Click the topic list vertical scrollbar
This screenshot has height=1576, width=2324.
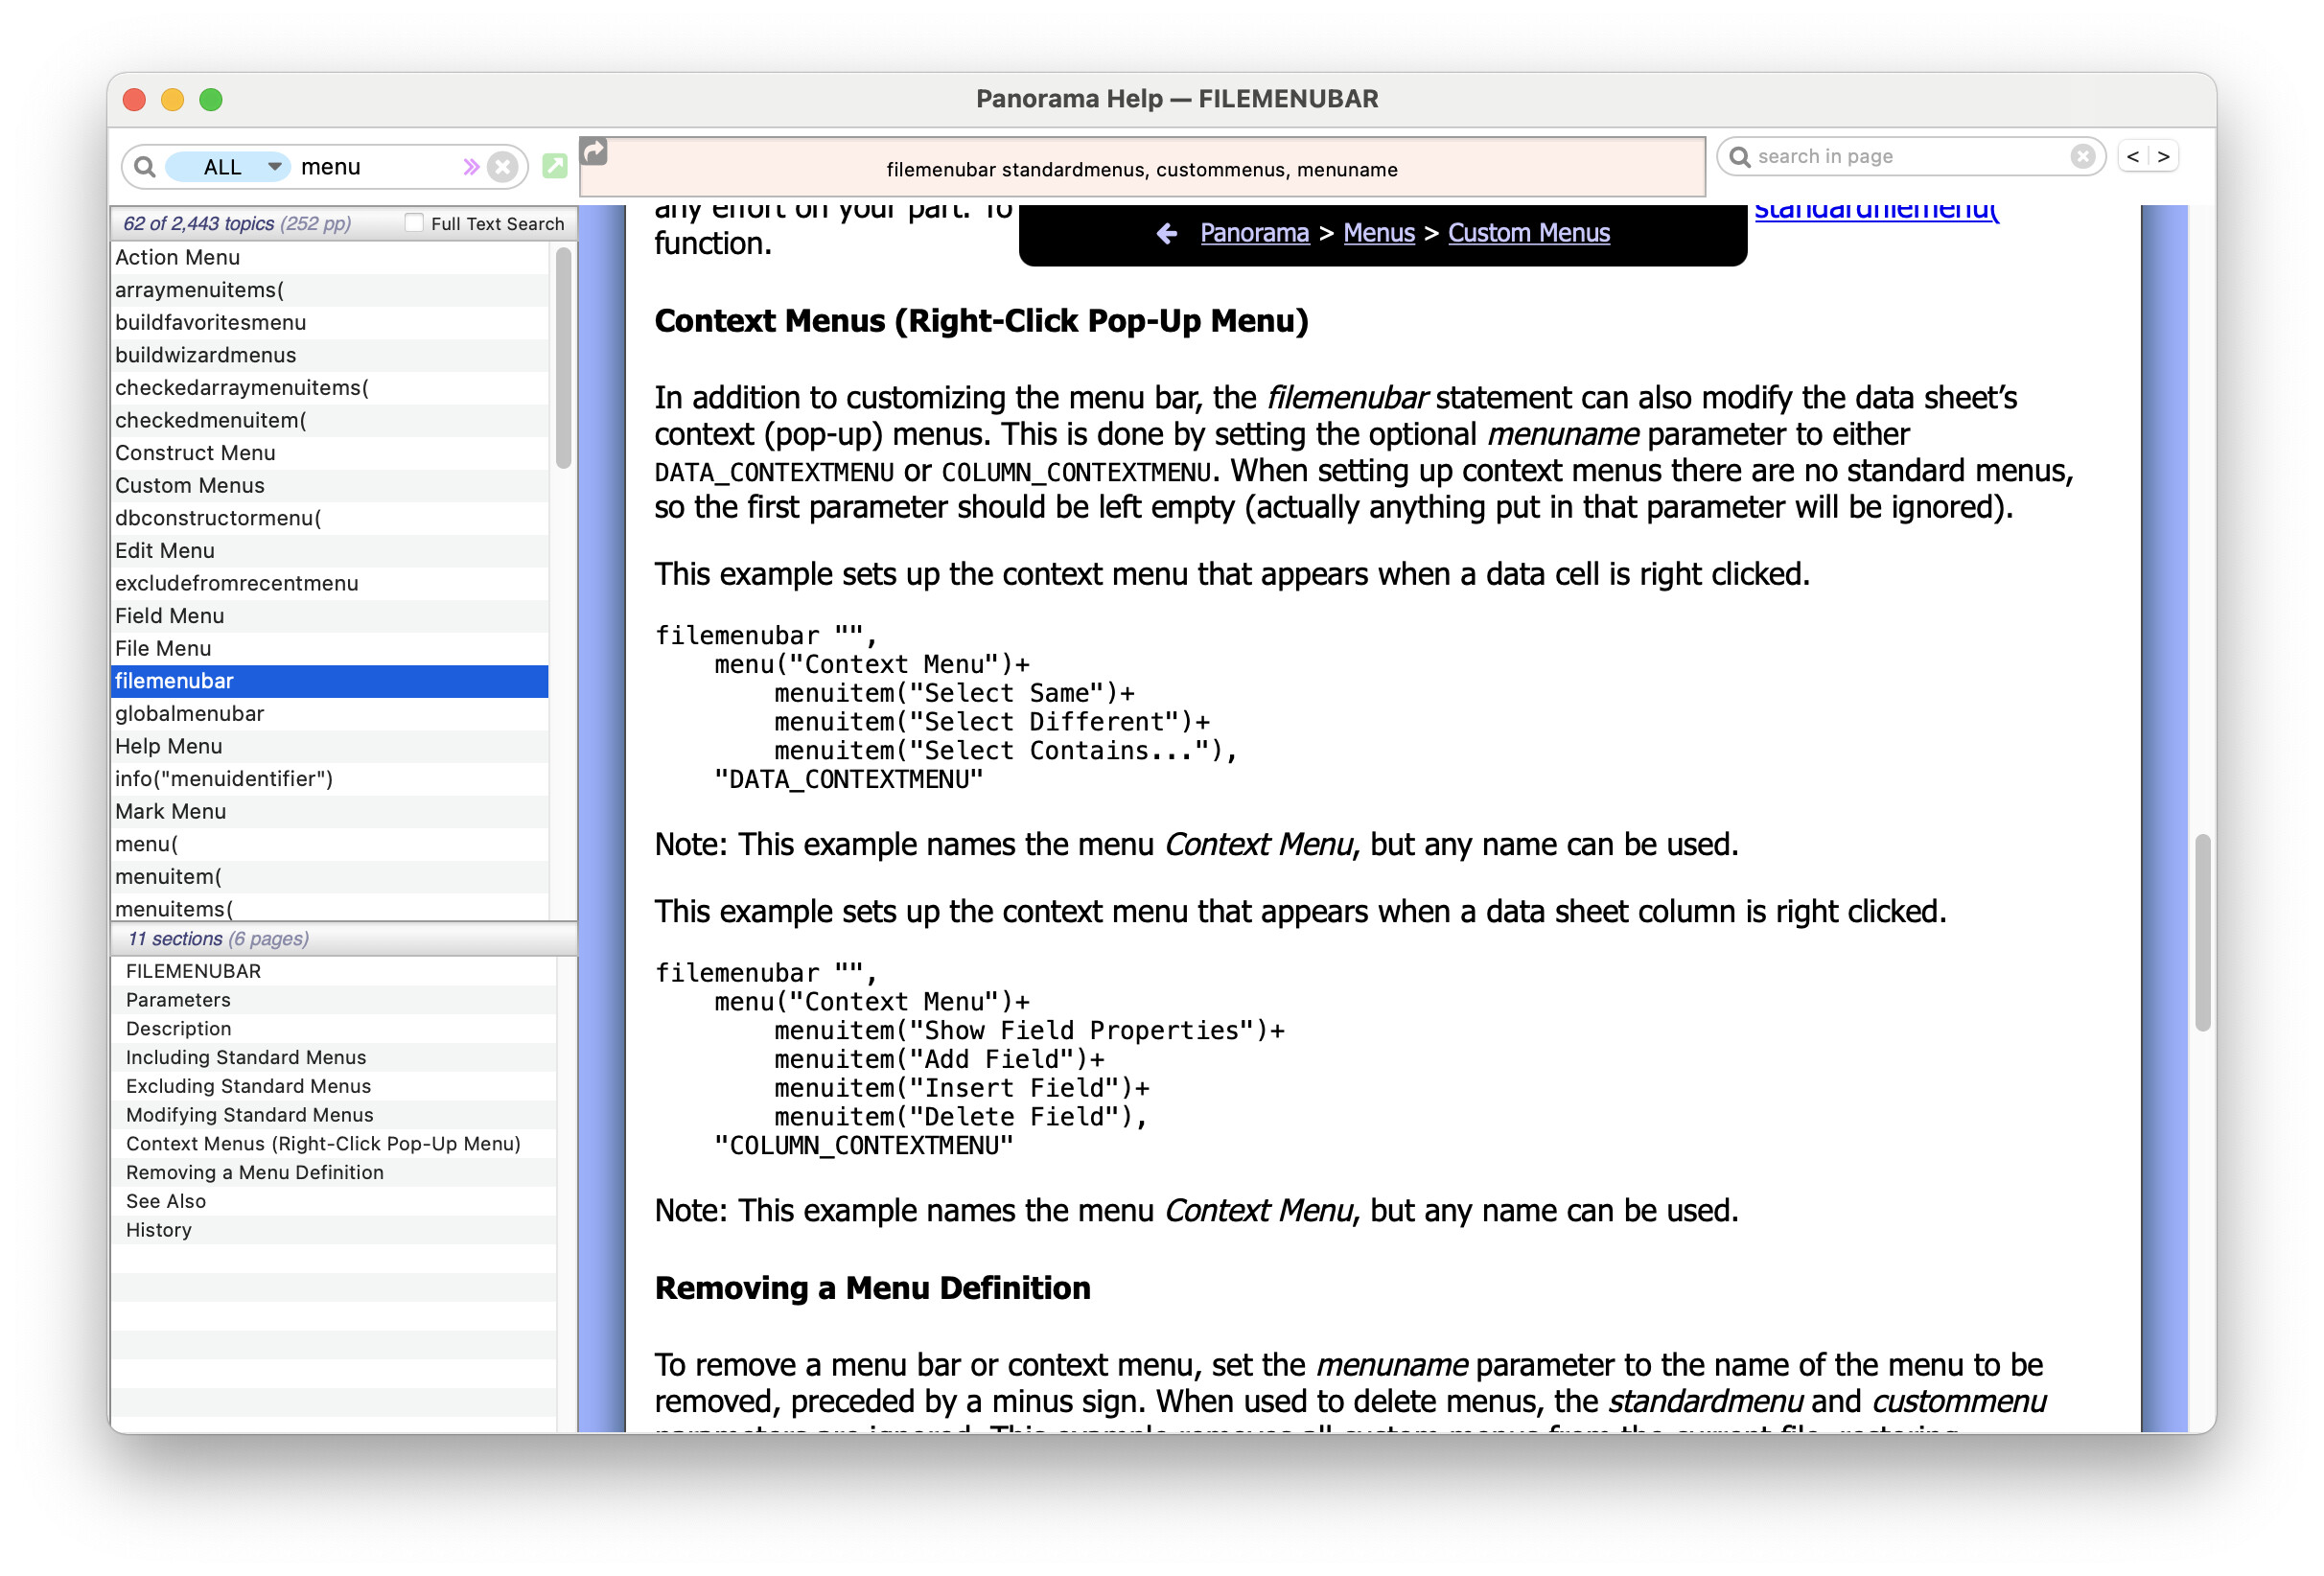coord(563,358)
